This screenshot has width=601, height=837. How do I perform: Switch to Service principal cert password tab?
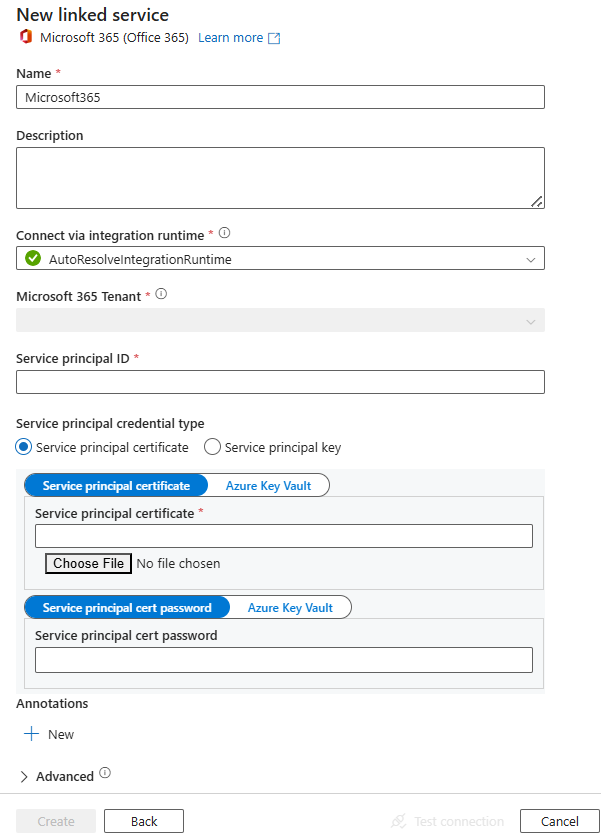(x=127, y=607)
